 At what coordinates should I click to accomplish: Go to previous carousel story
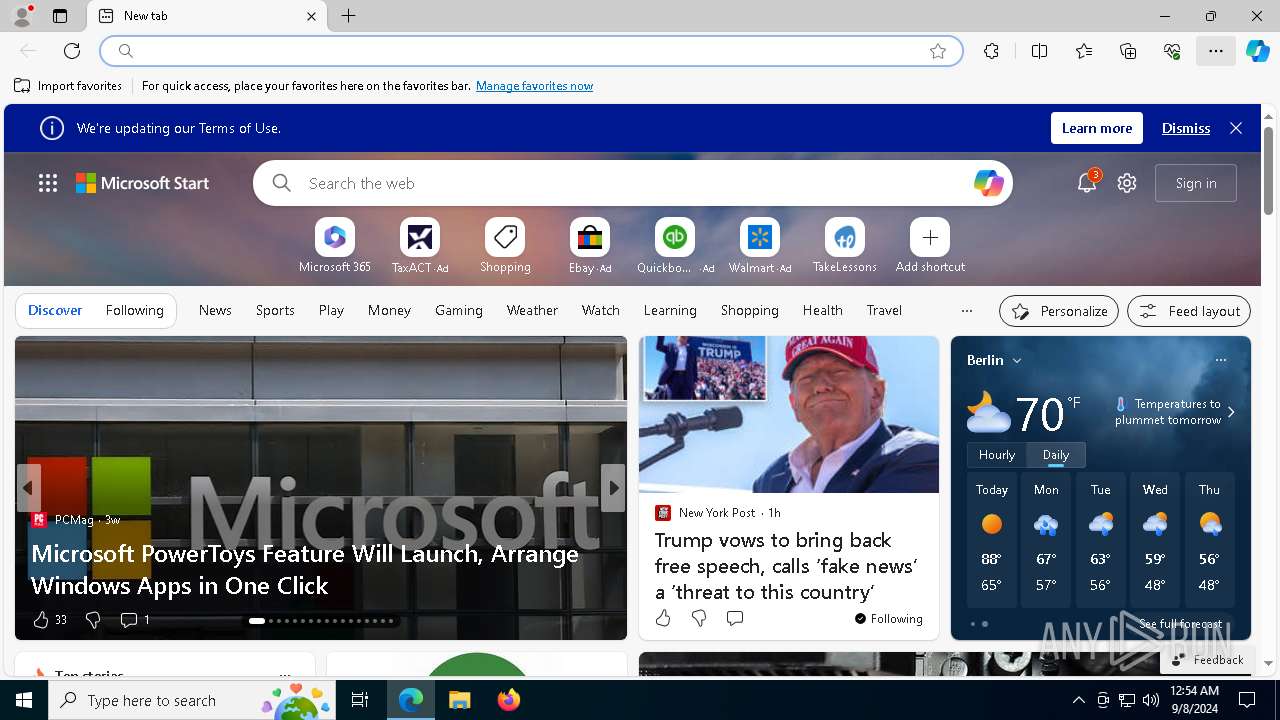pos(28,488)
